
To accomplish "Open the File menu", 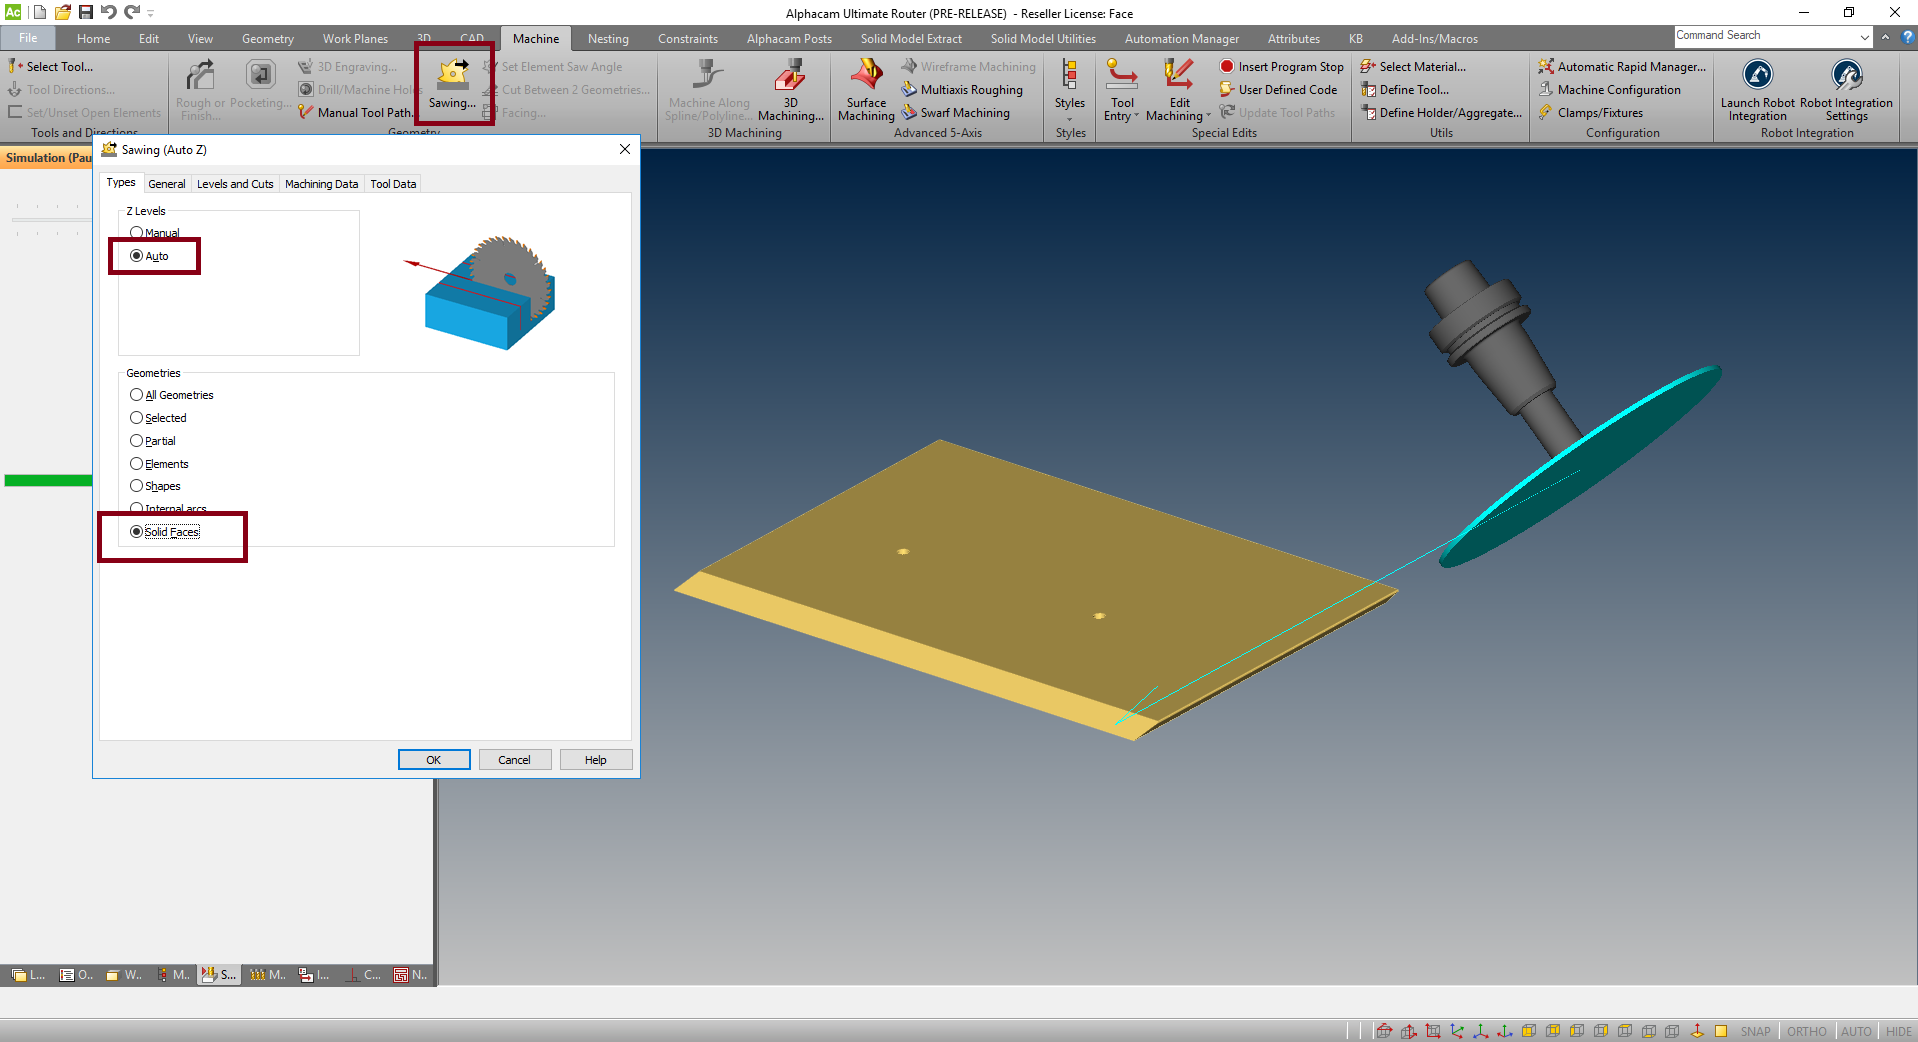I will [x=28, y=38].
